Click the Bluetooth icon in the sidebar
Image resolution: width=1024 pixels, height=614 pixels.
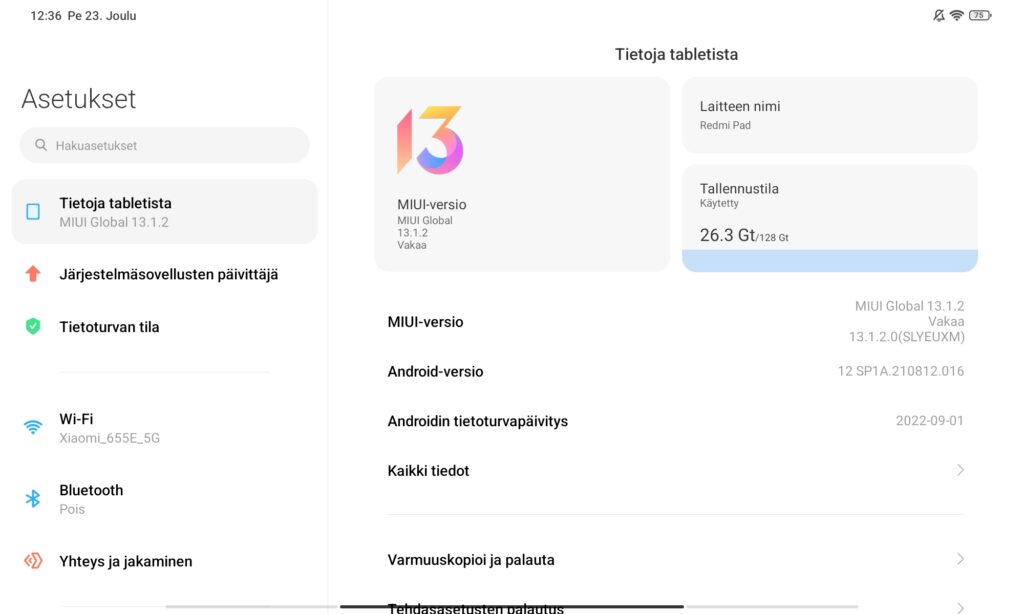(33, 499)
